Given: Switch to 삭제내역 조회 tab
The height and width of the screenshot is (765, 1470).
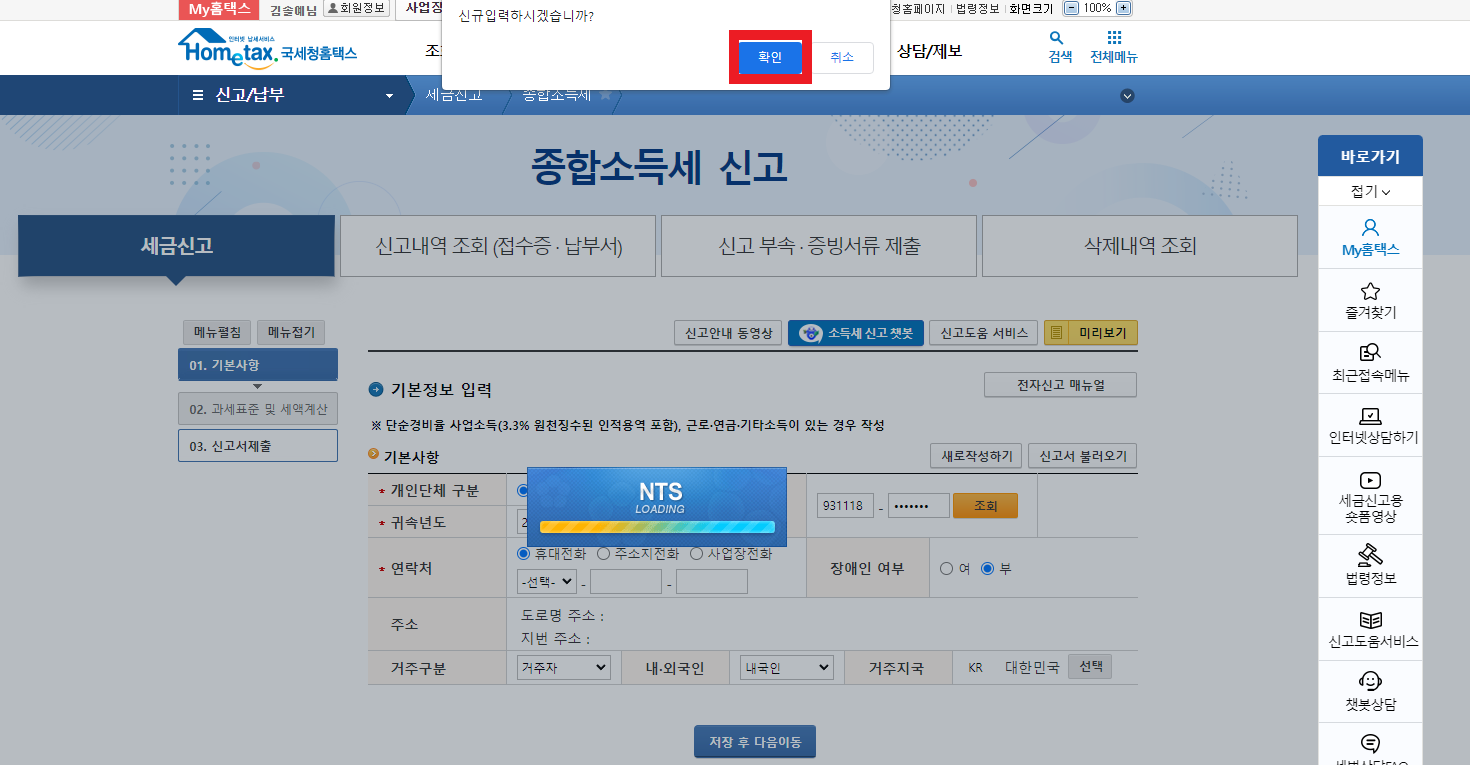Looking at the screenshot, I should click(x=1140, y=246).
